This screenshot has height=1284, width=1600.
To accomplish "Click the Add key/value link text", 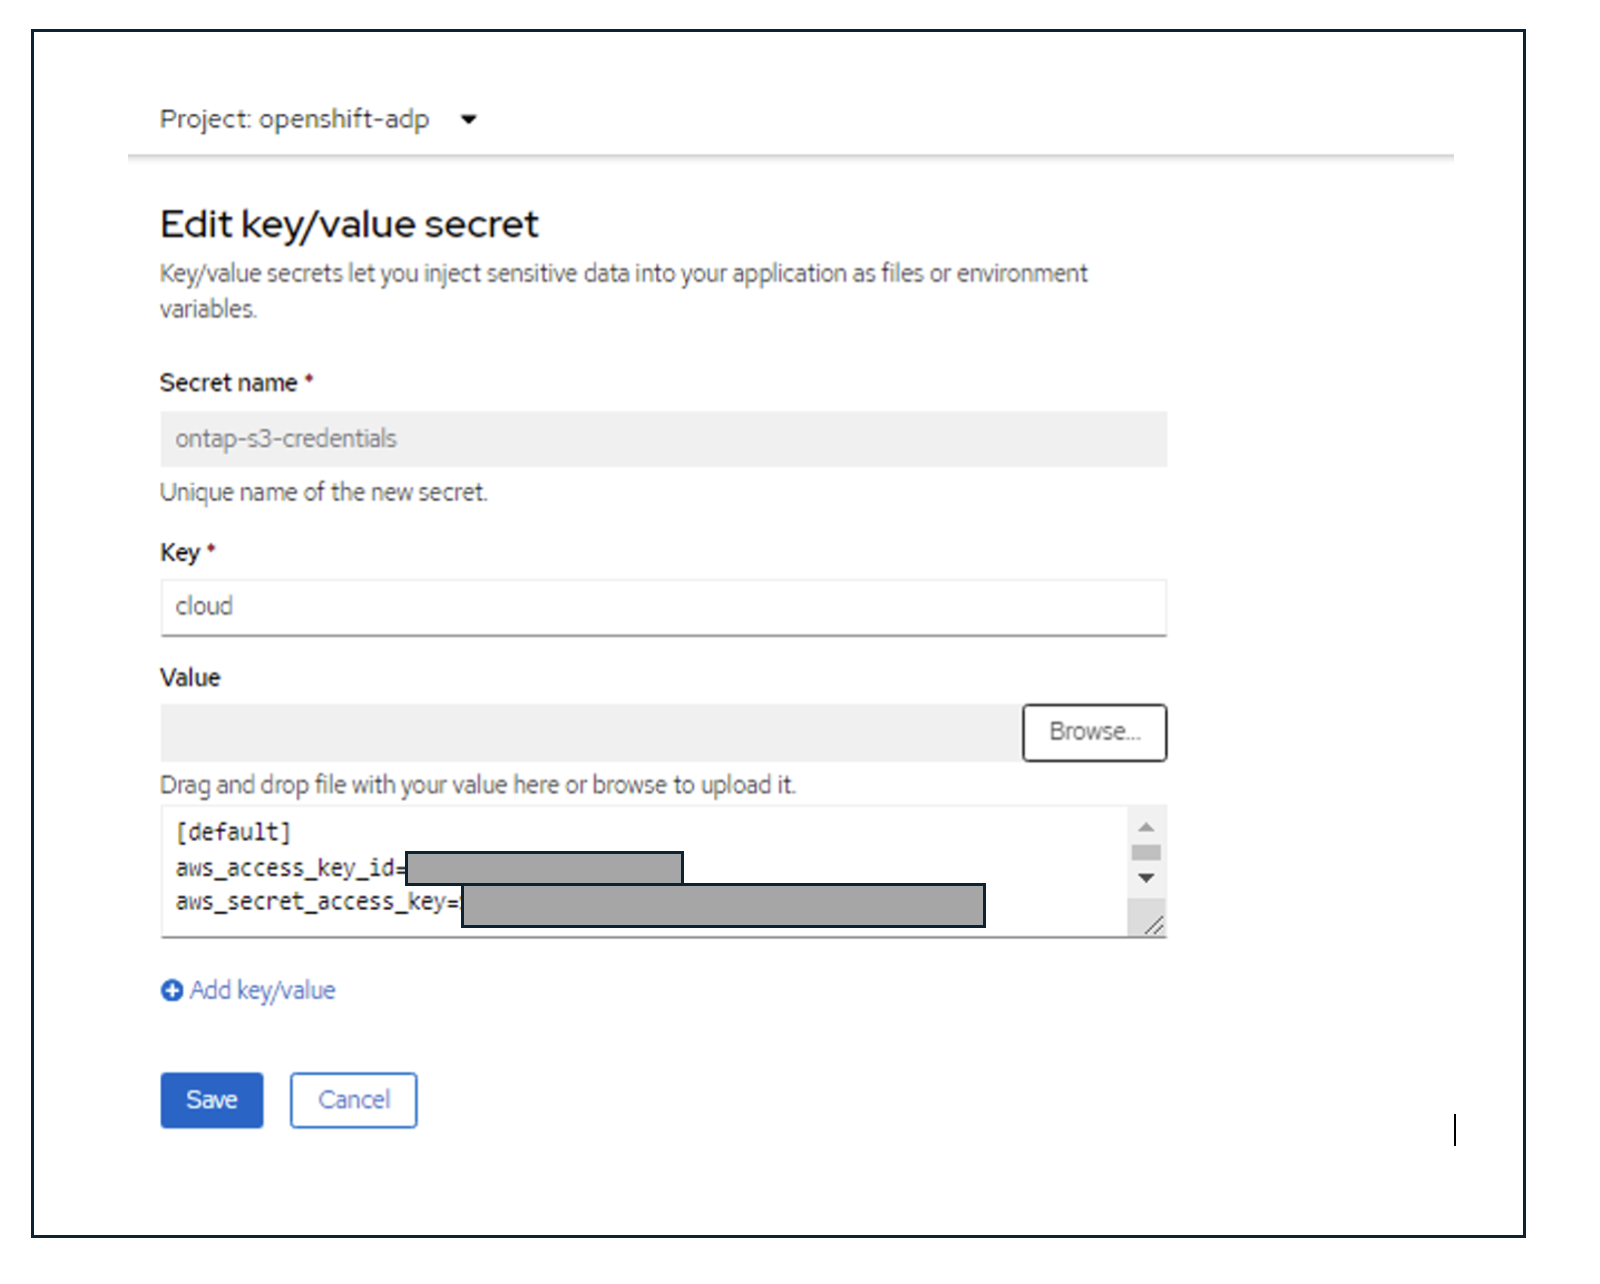I will coord(262,990).
